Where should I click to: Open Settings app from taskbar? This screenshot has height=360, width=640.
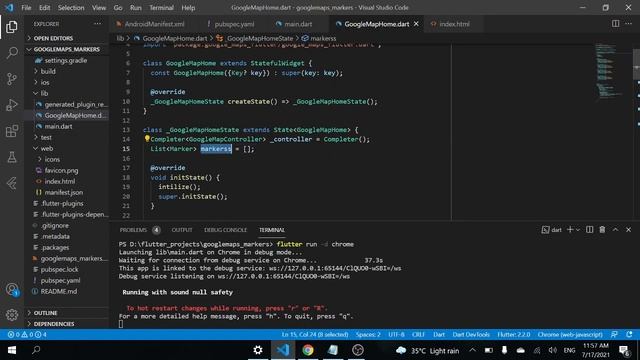pos(258,350)
